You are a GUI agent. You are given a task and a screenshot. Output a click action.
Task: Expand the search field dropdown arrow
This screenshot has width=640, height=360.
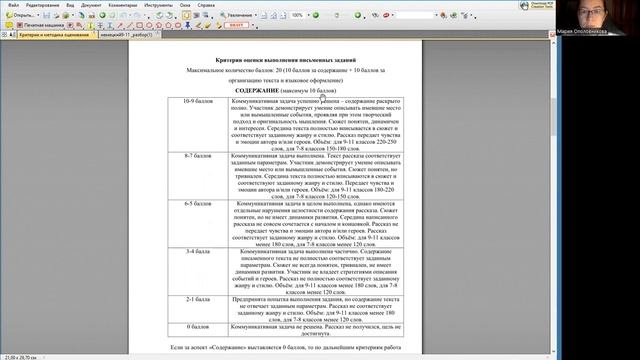click(x=436, y=15)
